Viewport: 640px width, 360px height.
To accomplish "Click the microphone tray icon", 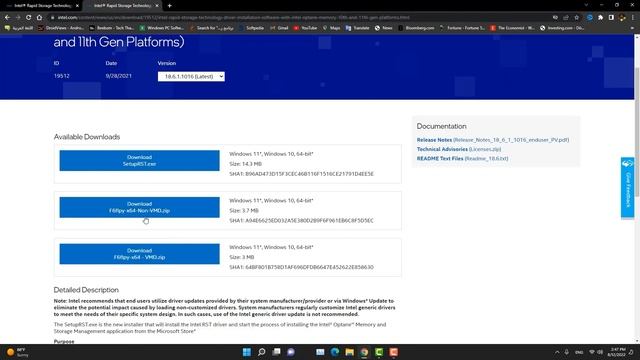I will 567,352.
